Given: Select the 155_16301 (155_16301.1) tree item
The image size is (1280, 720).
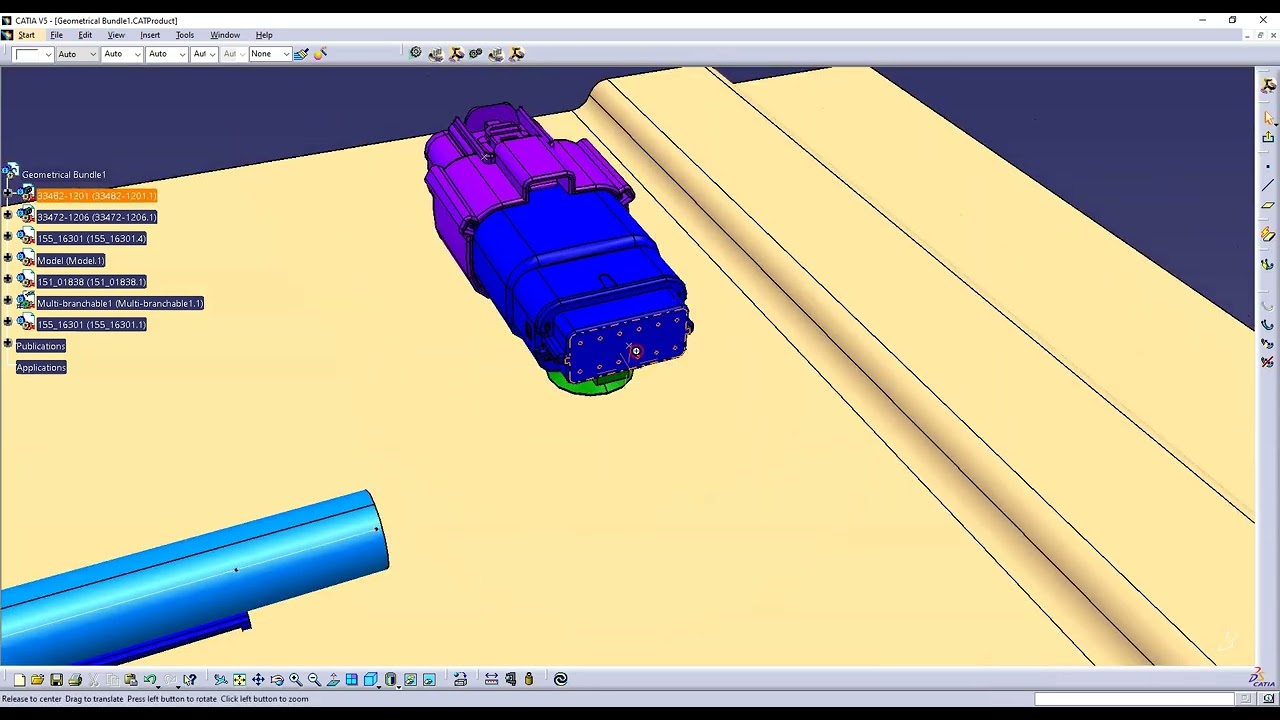Looking at the screenshot, I should pyautogui.click(x=91, y=325).
